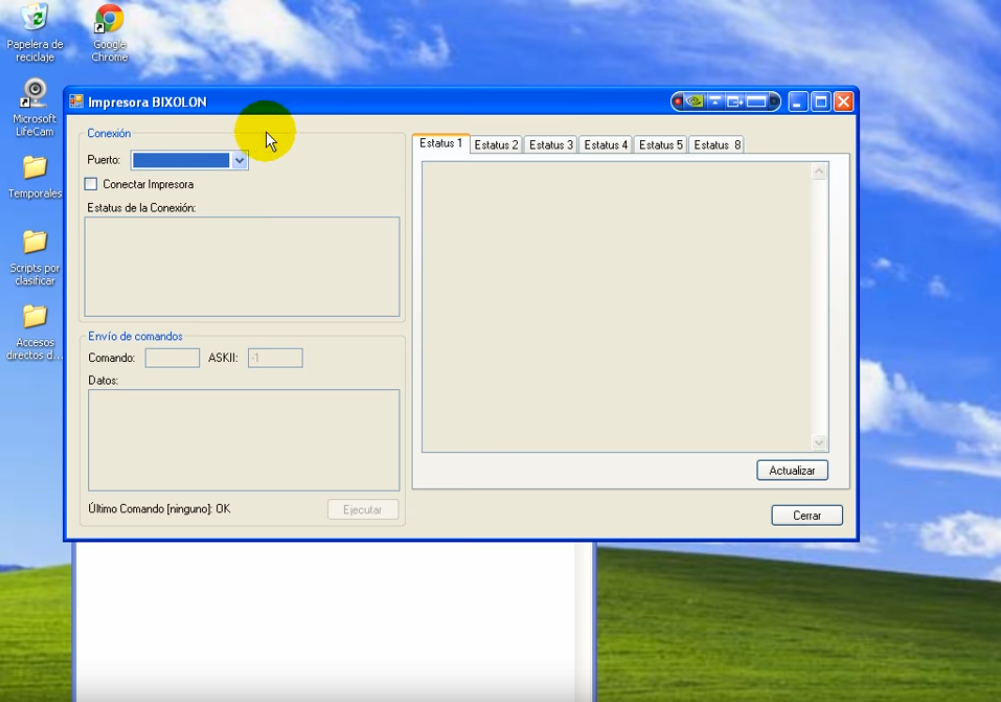Maximize the Impresora BIXOLON window
The image size is (1001, 702).
coord(821,101)
